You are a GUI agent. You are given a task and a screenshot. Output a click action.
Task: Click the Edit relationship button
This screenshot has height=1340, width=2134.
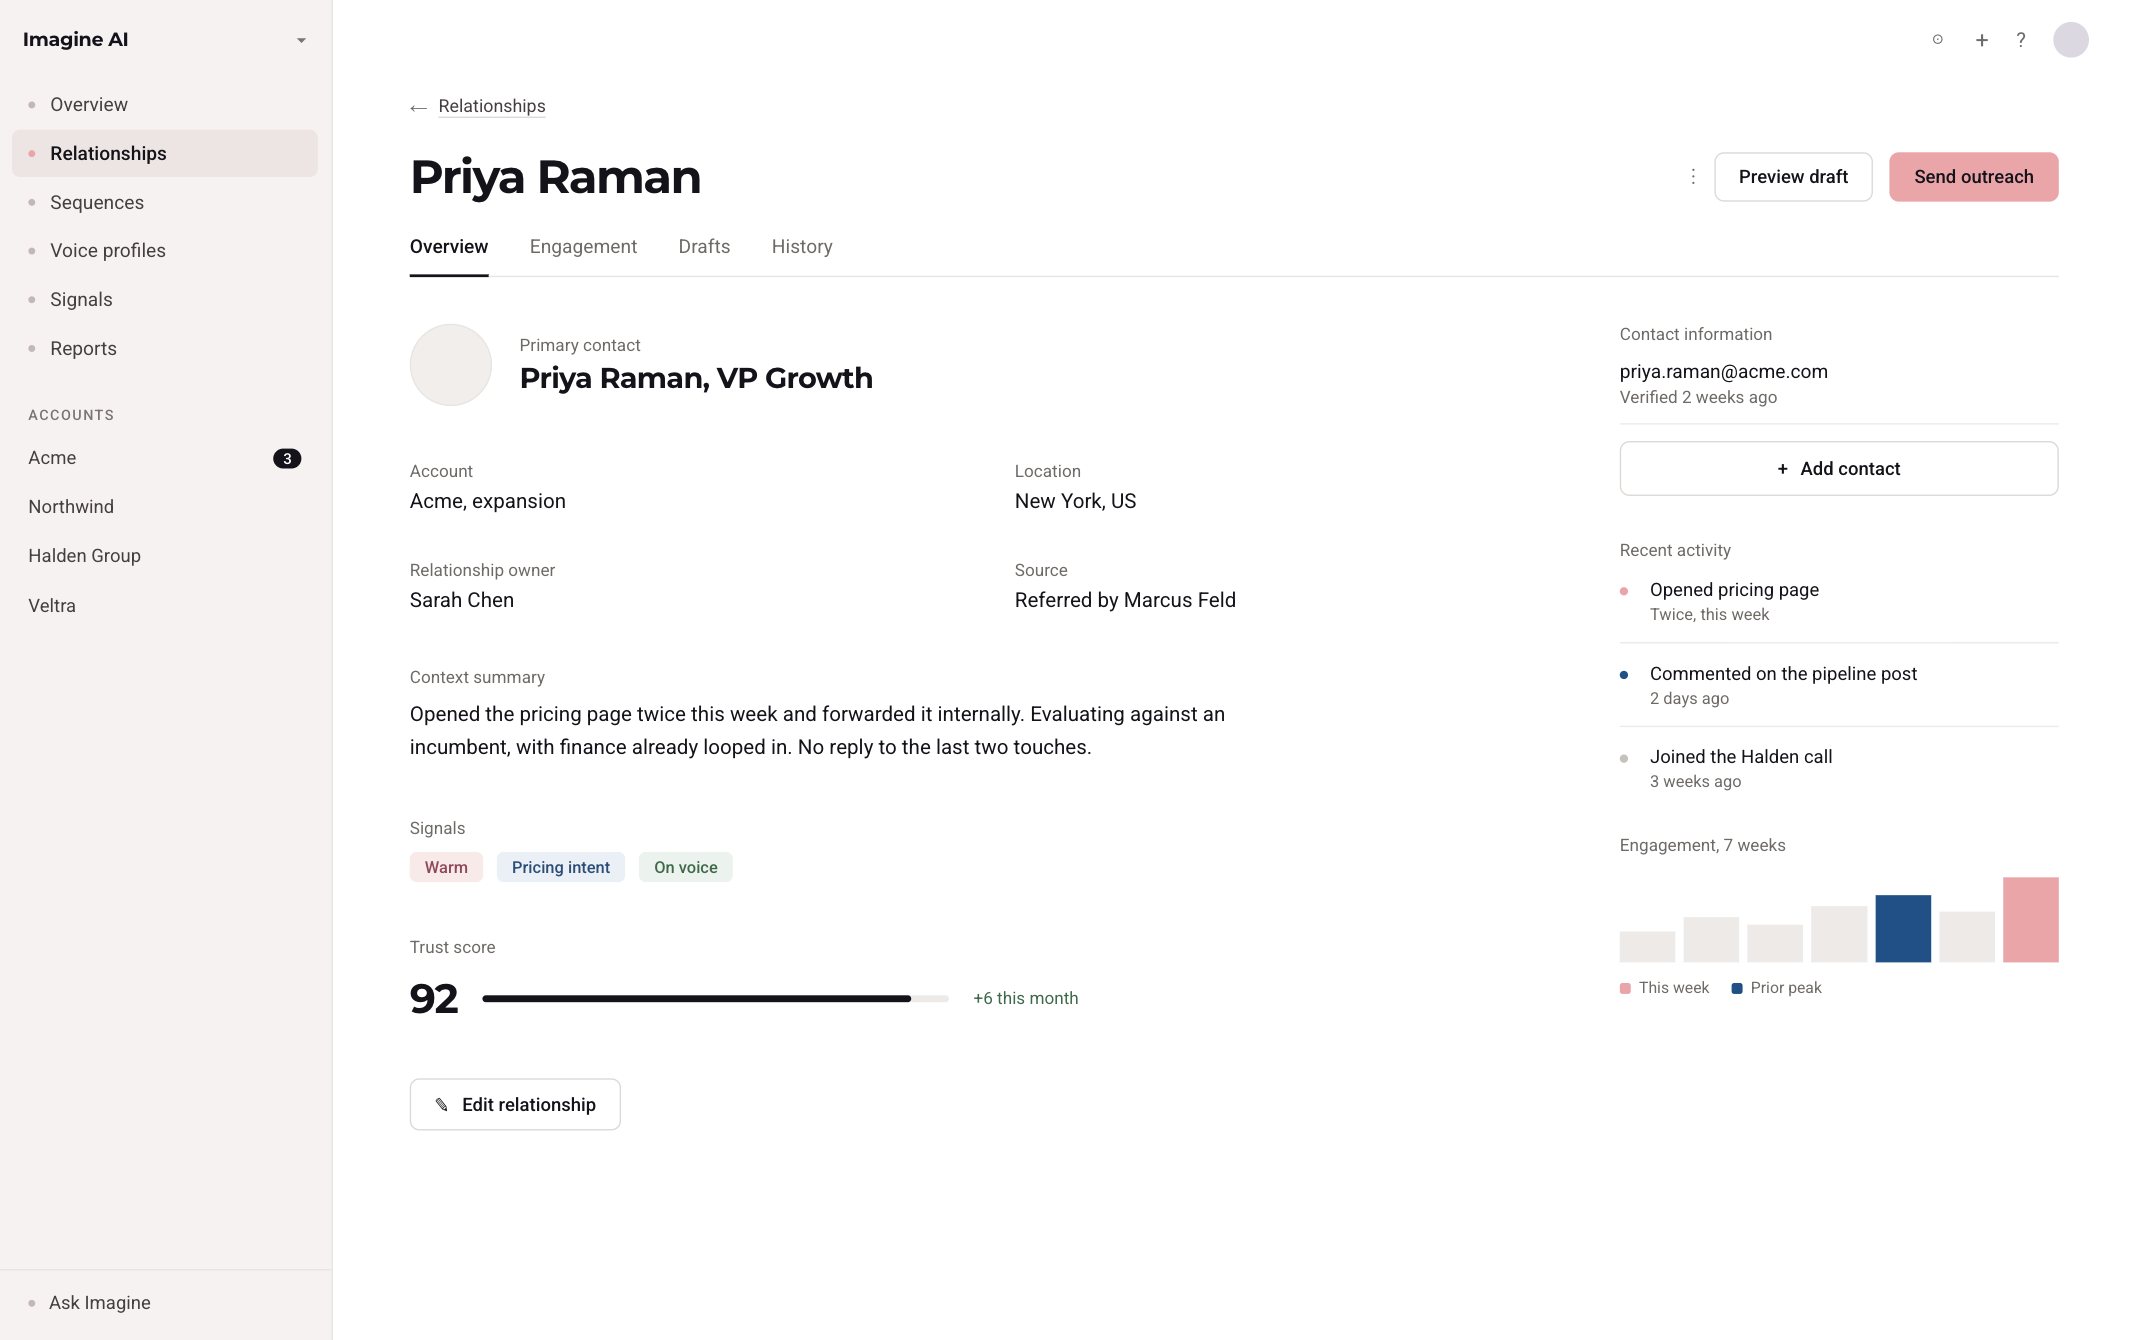[x=515, y=1104]
